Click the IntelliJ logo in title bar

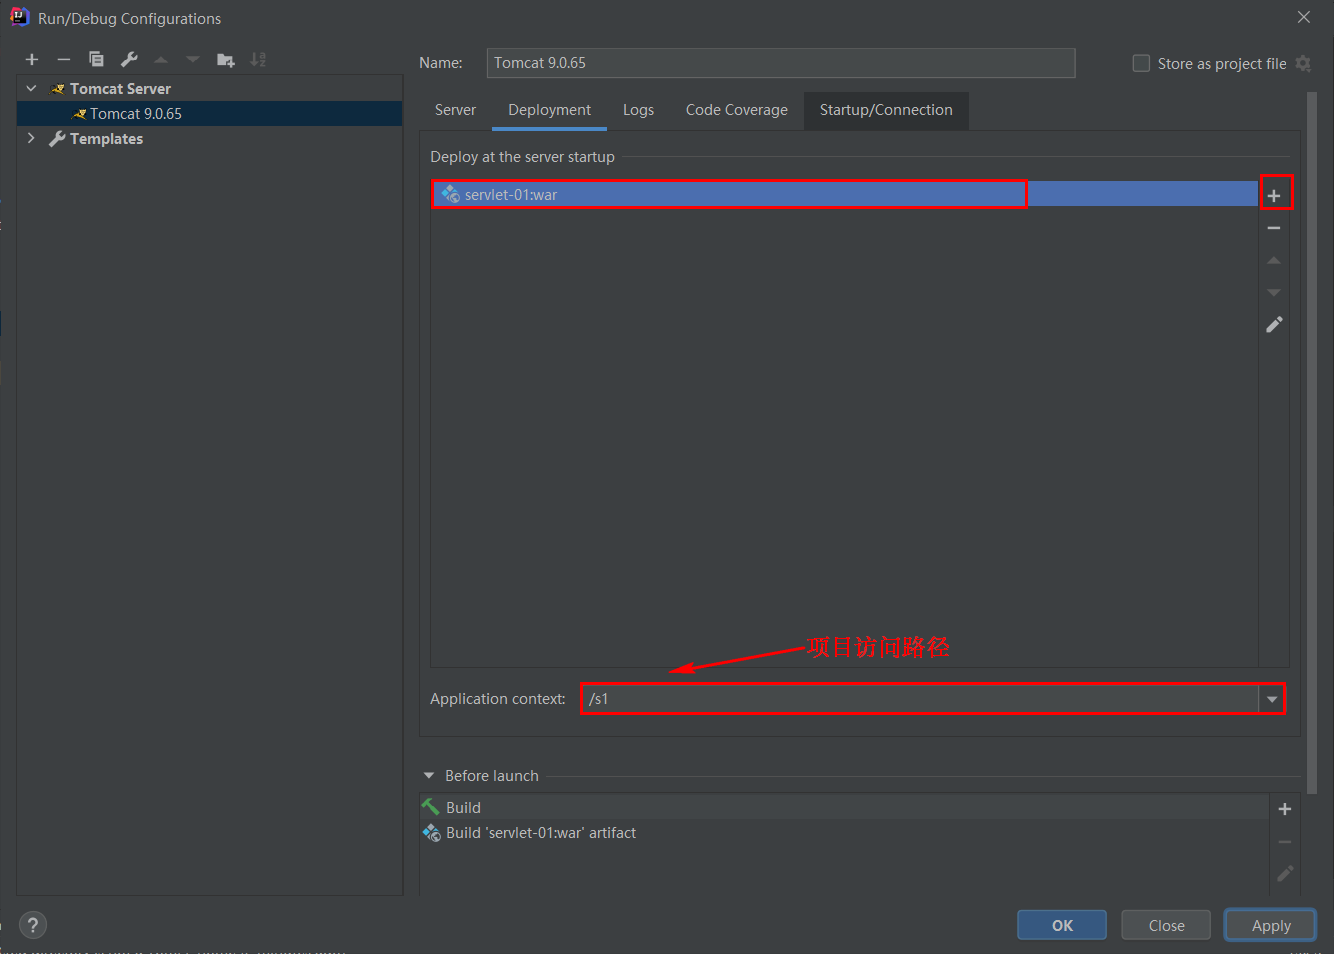19,17
